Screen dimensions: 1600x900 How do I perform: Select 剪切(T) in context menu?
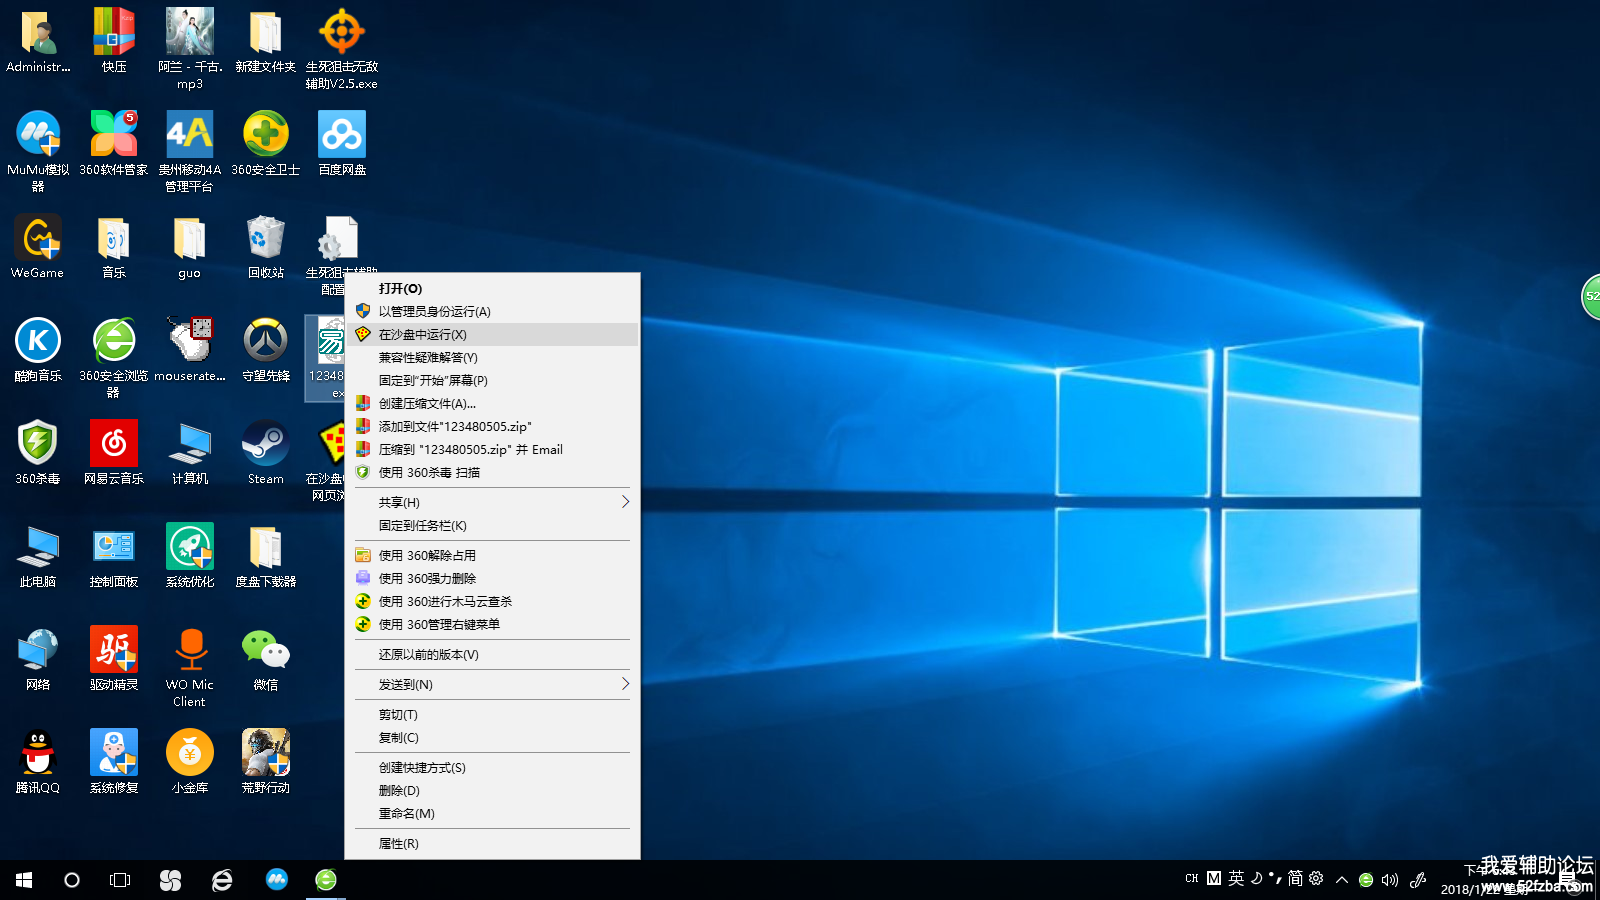[x=492, y=715]
